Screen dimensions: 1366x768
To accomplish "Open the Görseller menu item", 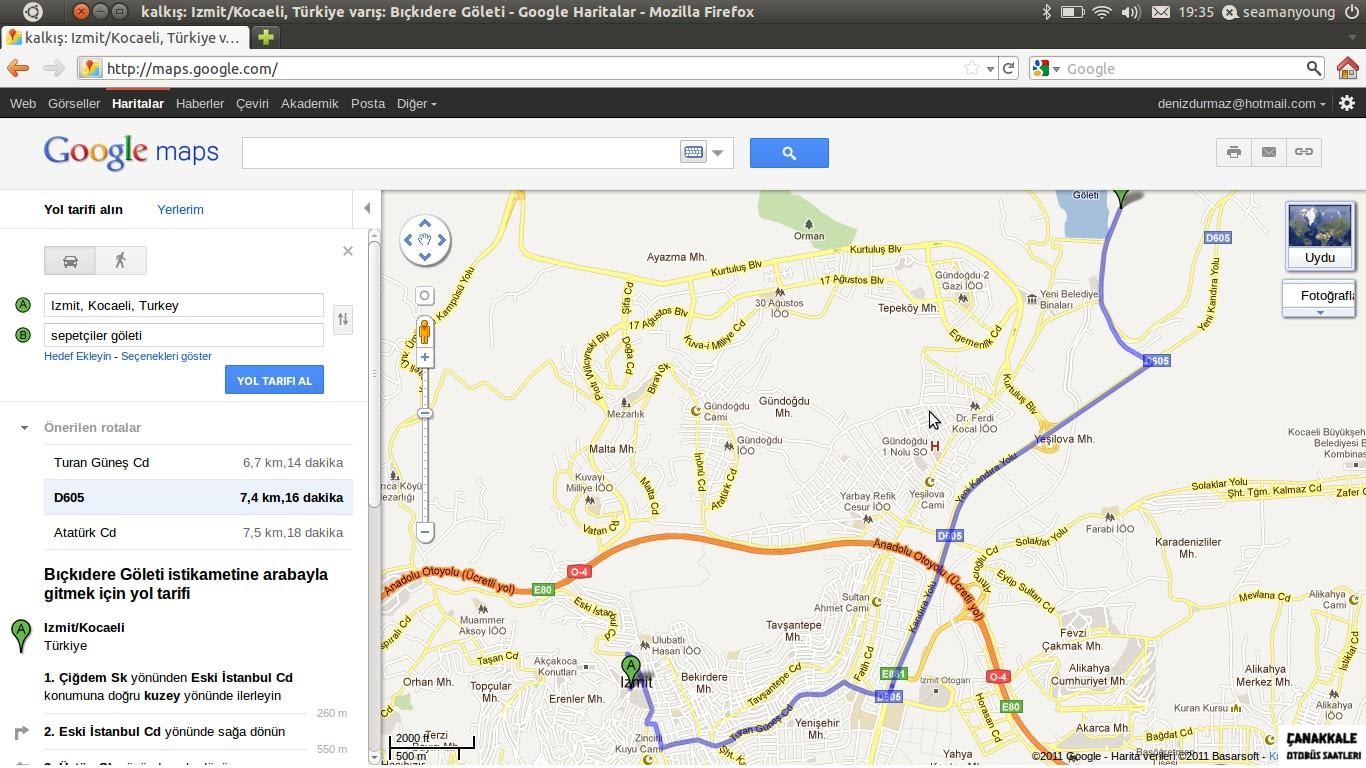I will pos(74,103).
